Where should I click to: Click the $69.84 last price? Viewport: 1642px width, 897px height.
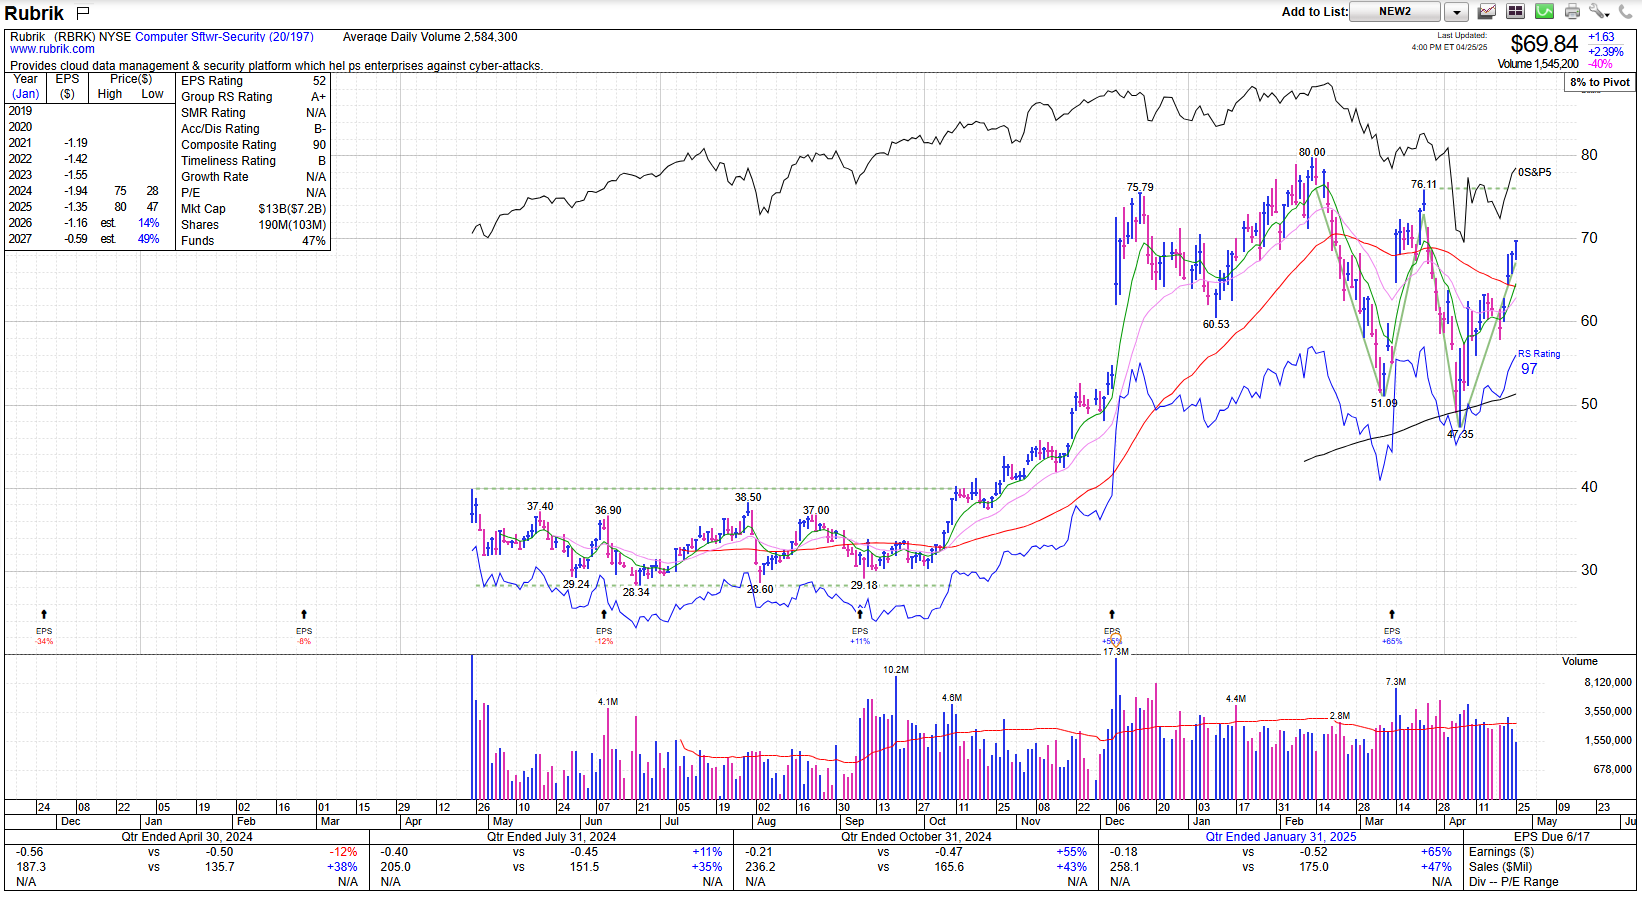pos(1544,44)
